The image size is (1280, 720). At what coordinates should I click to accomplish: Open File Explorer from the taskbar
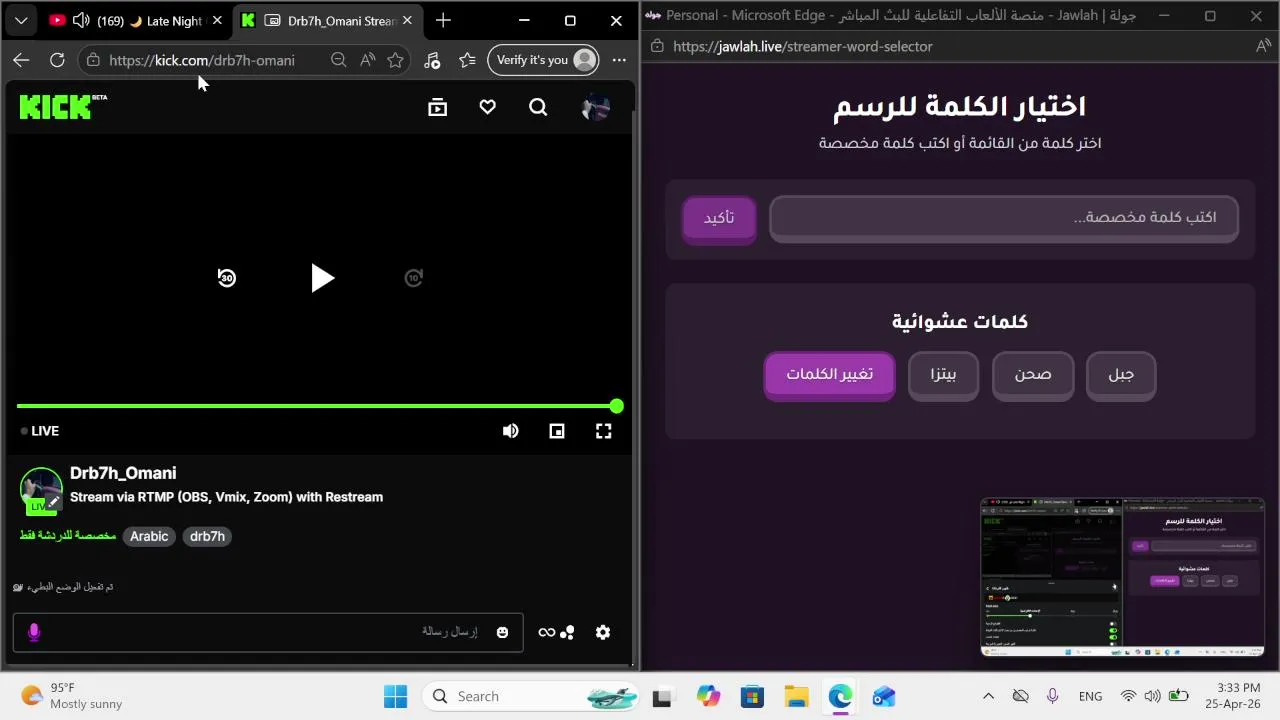tap(796, 696)
